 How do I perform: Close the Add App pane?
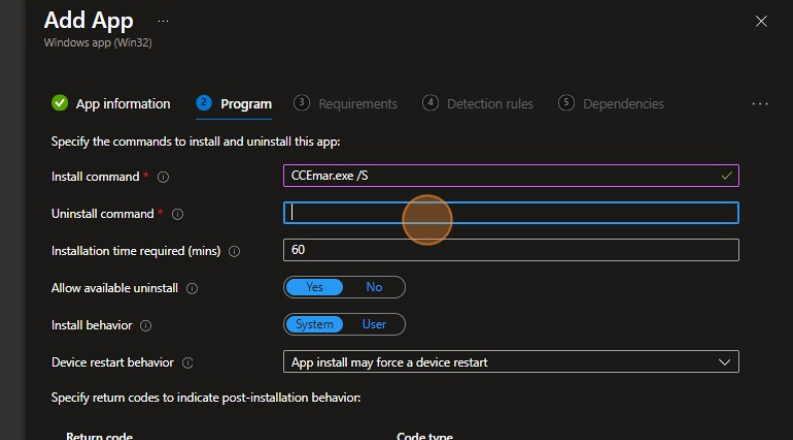click(x=761, y=21)
